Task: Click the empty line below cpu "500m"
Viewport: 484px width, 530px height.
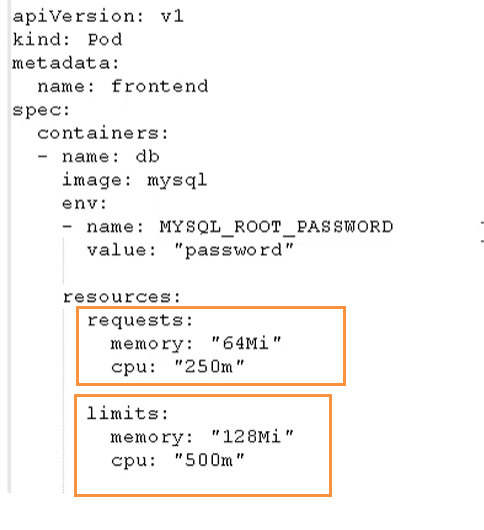Action: tap(203, 482)
